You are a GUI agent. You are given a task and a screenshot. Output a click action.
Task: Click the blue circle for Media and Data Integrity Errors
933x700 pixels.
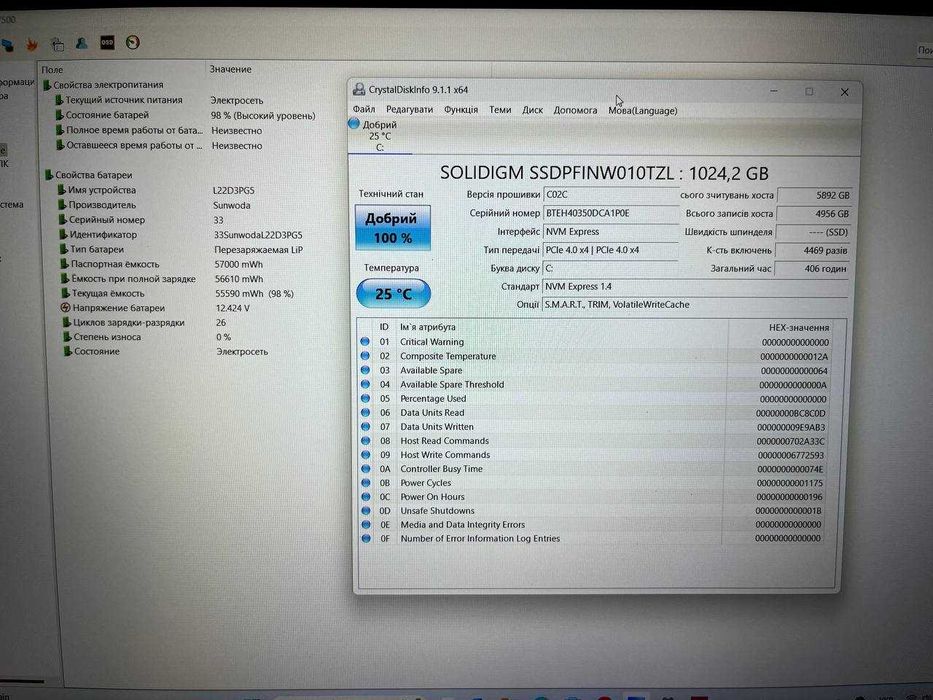[366, 524]
